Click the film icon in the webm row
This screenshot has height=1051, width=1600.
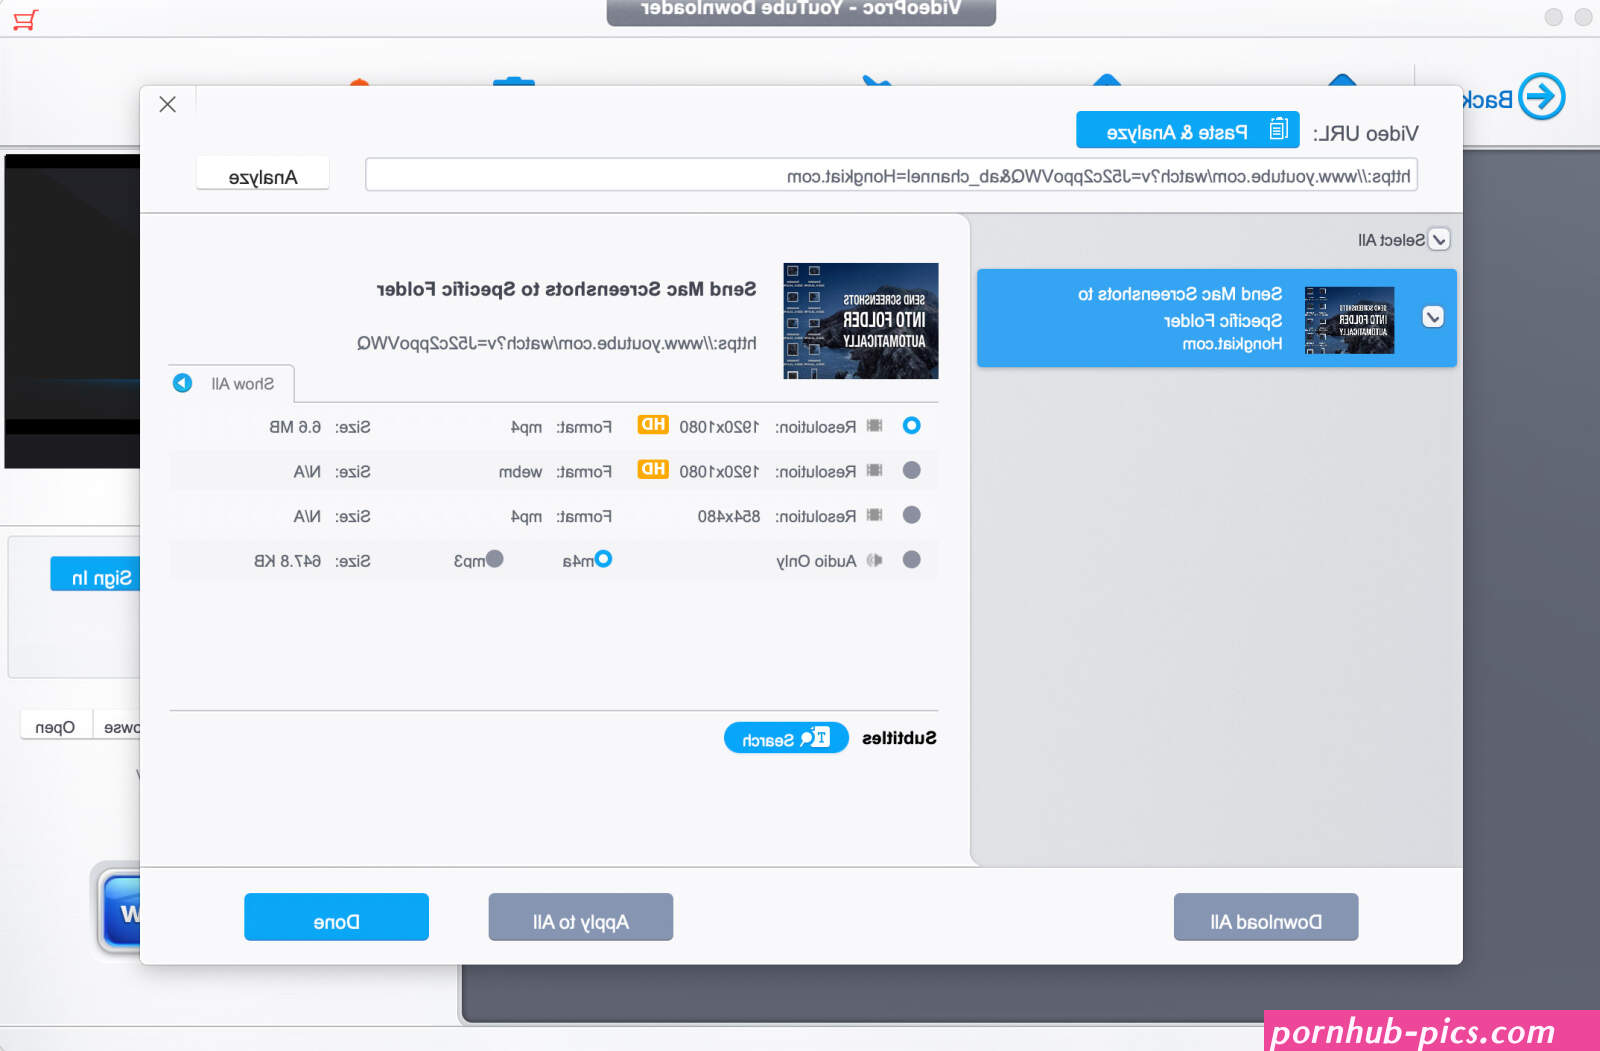tap(874, 471)
